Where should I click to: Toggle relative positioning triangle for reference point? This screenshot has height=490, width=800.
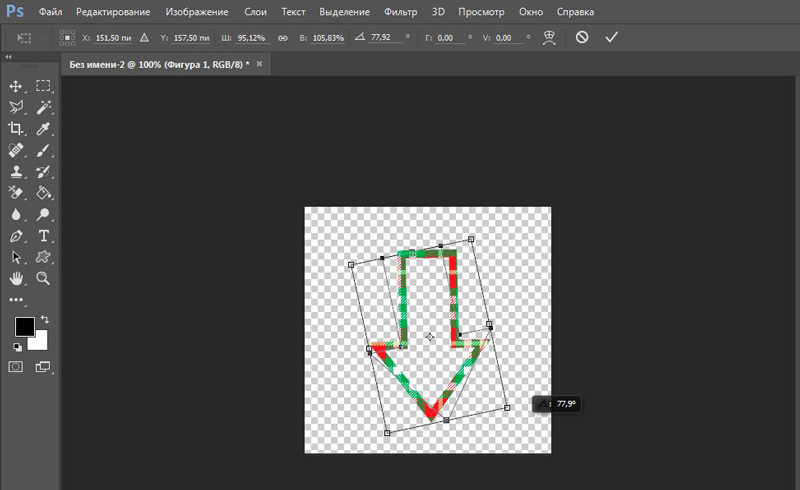click(x=144, y=37)
